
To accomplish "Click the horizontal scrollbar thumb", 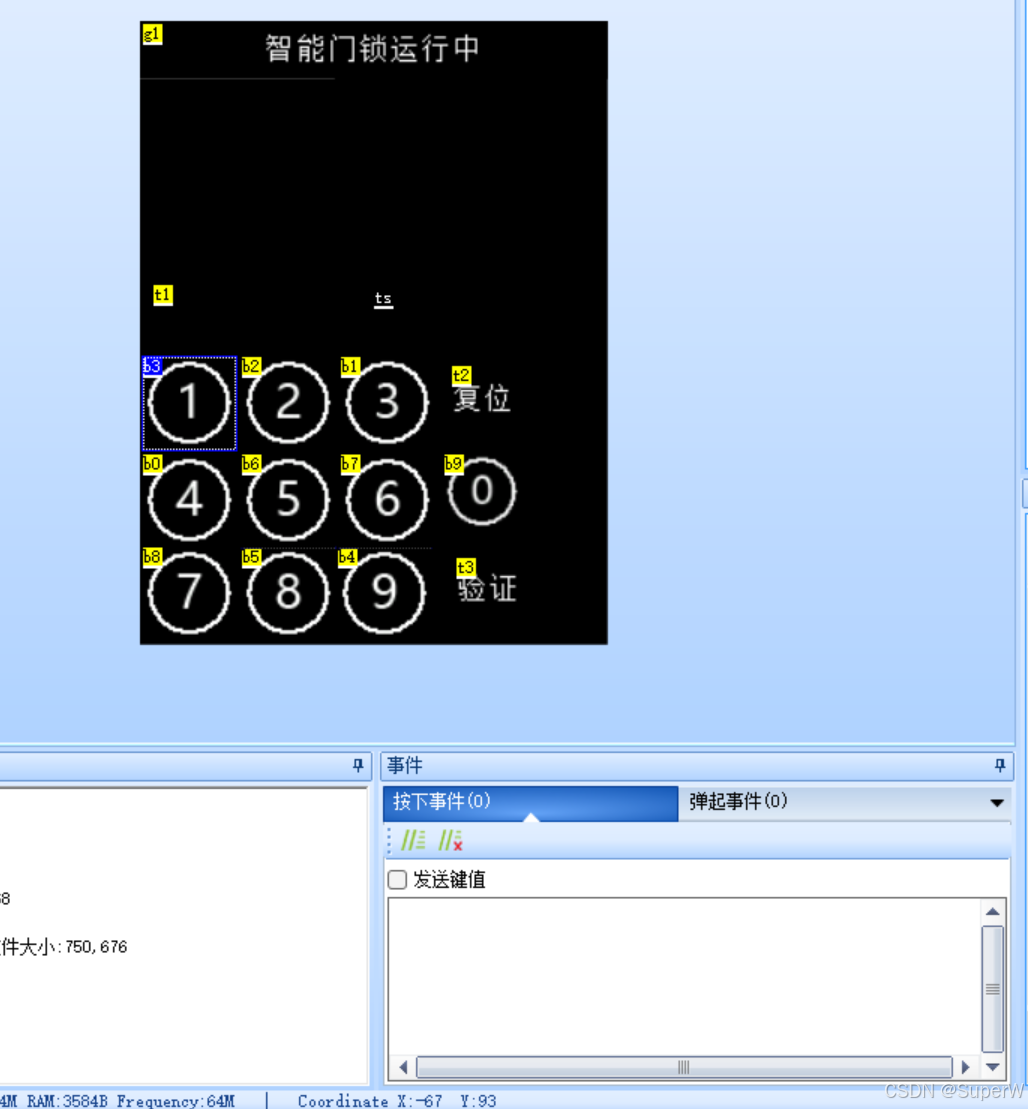I will 684,1067.
